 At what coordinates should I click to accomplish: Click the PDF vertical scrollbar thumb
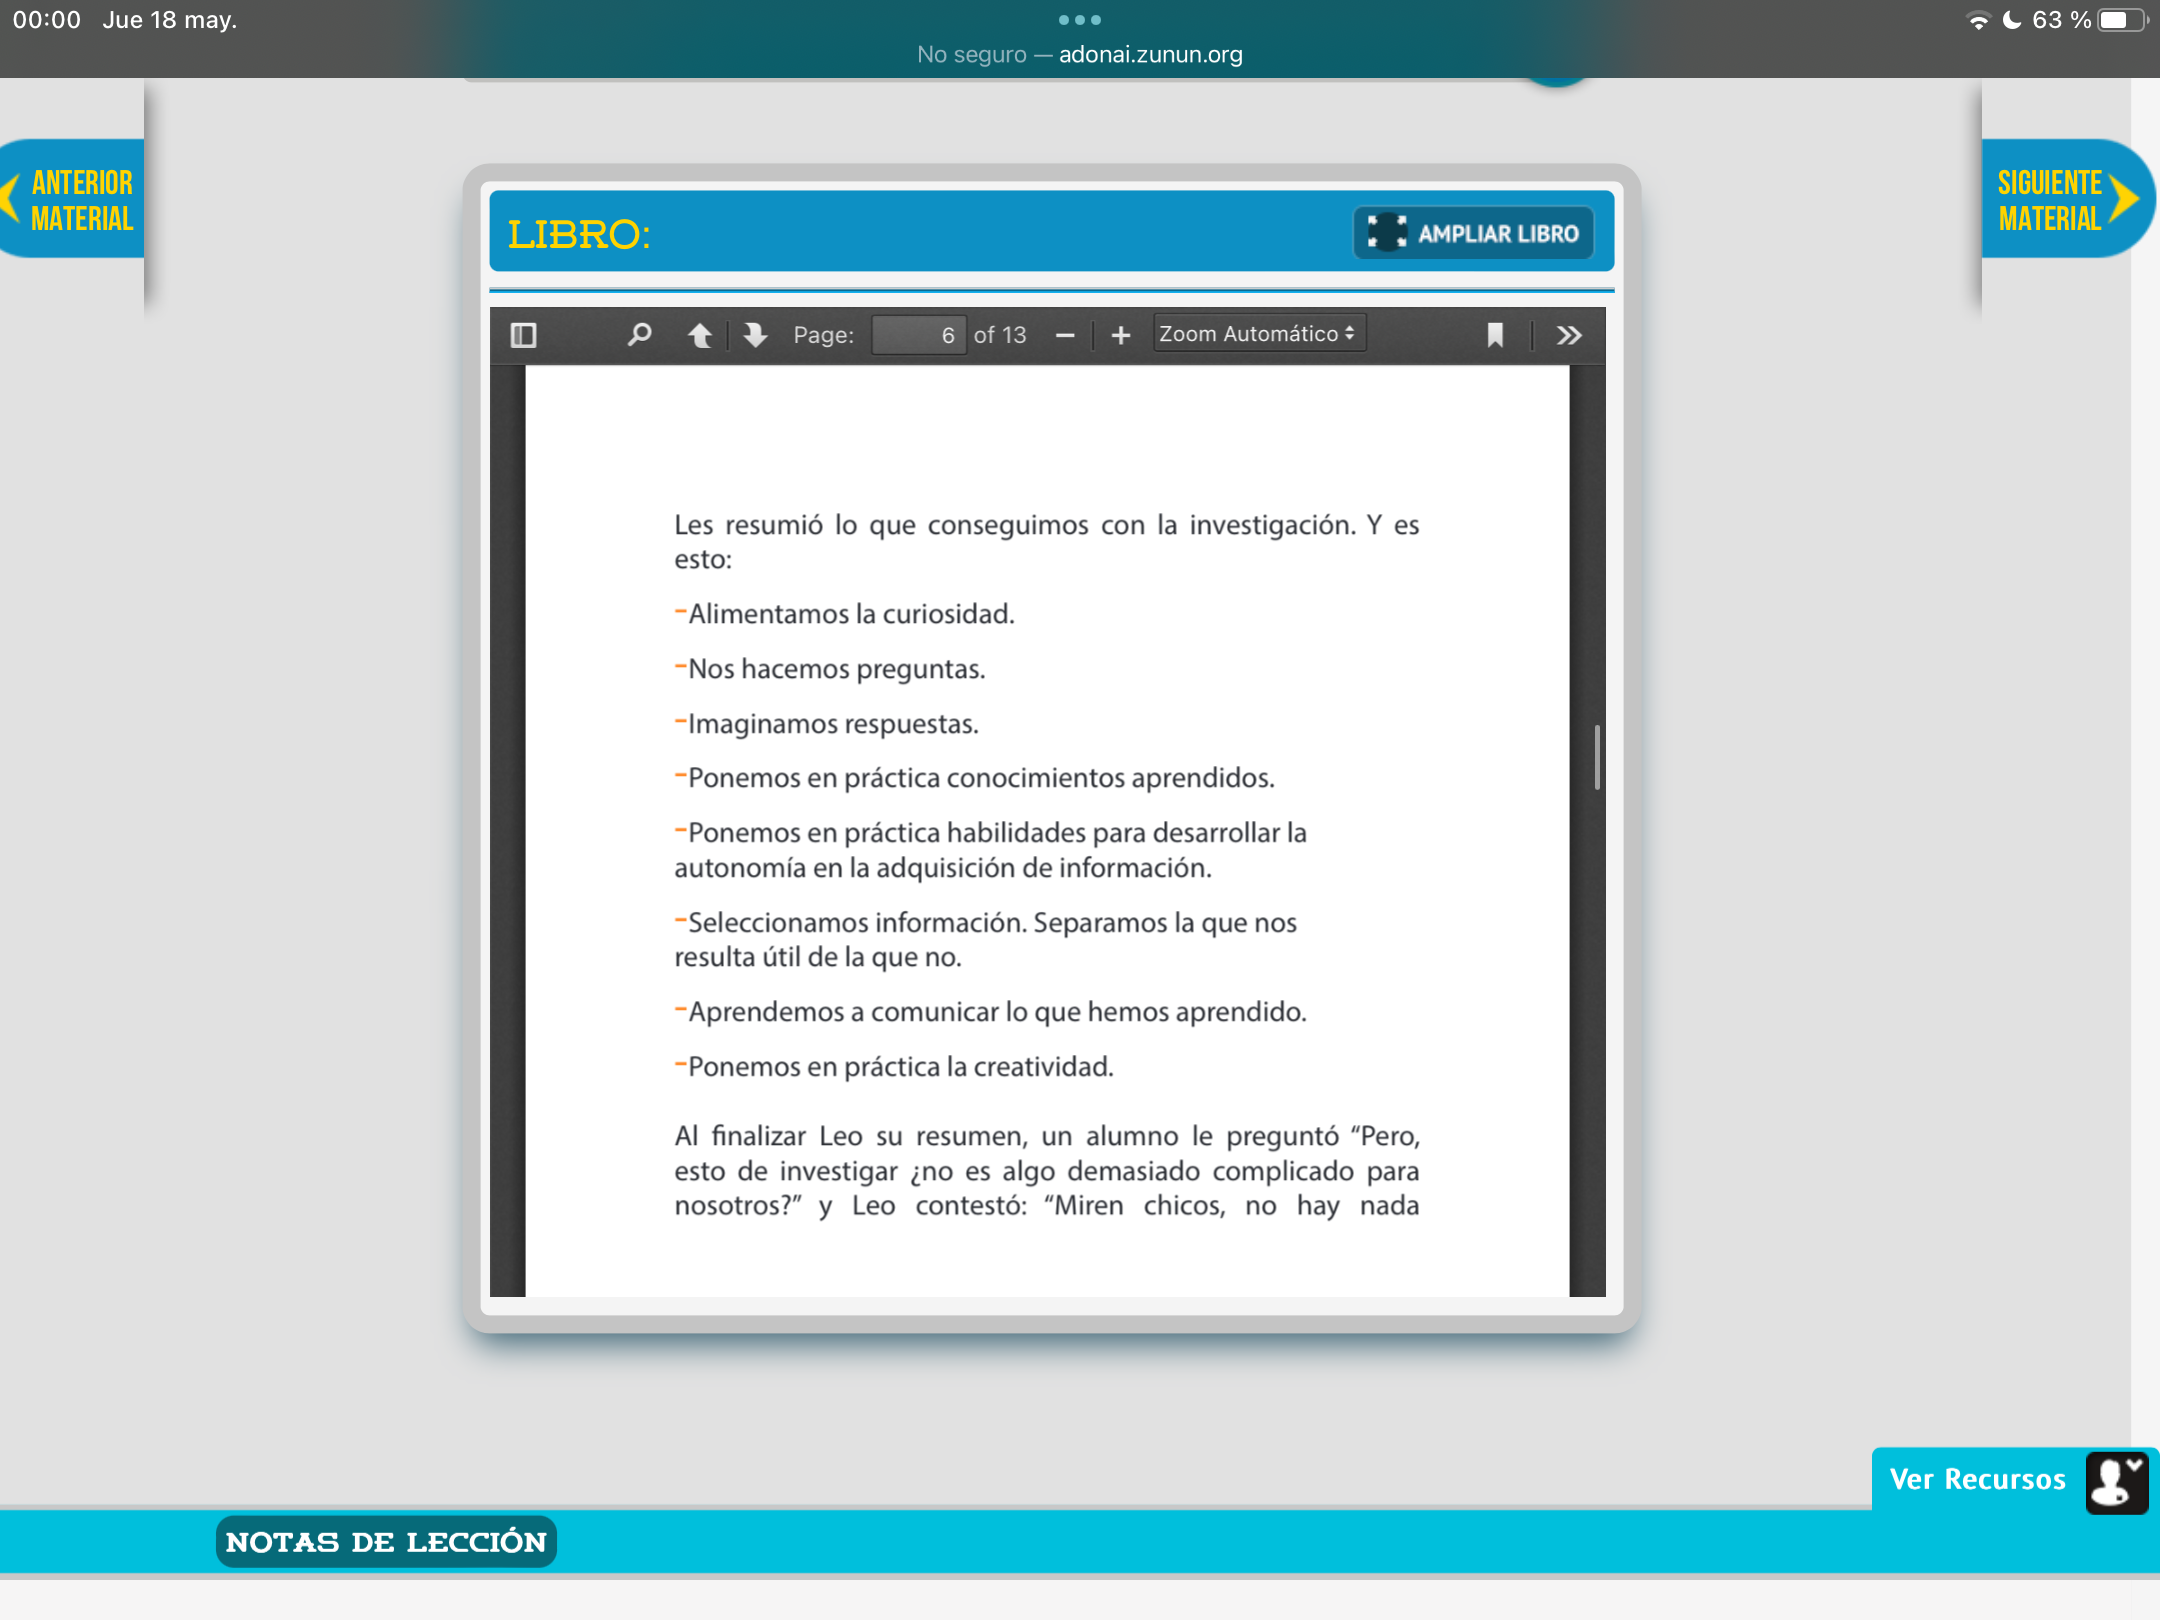pos(1597,757)
